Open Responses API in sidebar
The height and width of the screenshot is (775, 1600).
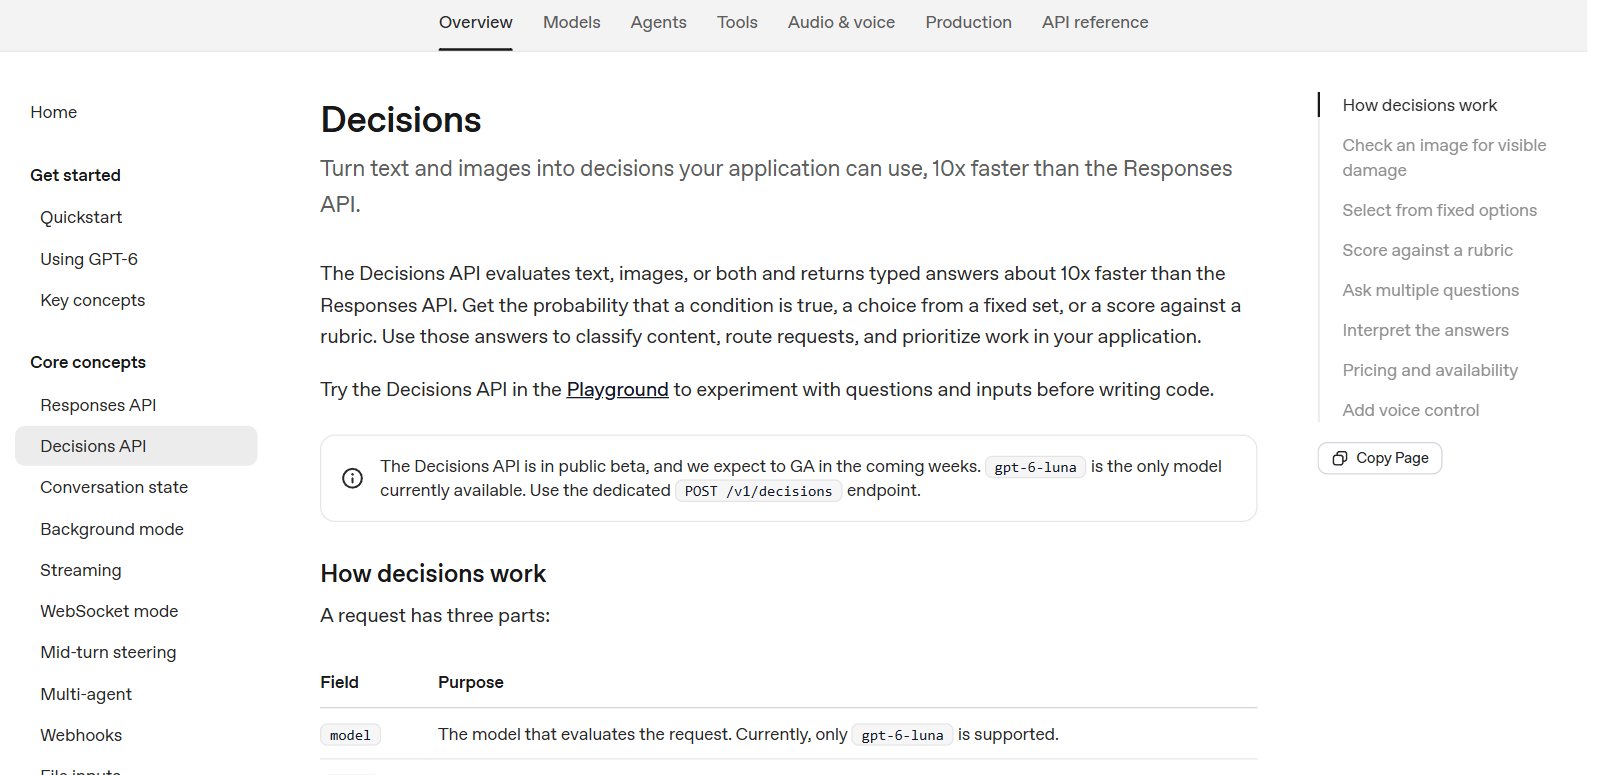(98, 405)
